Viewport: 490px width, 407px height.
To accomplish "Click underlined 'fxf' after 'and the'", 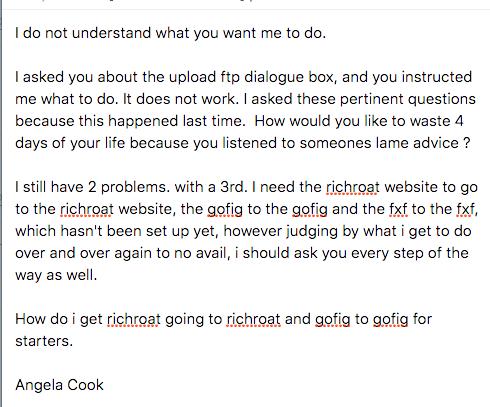I will coord(398,209).
